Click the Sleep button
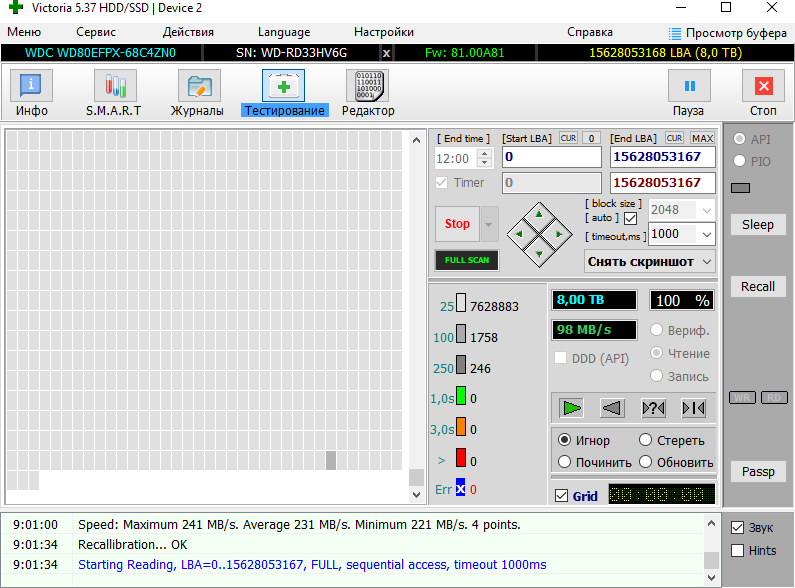Viewport: 795px width, 588px height. point(758,225)
